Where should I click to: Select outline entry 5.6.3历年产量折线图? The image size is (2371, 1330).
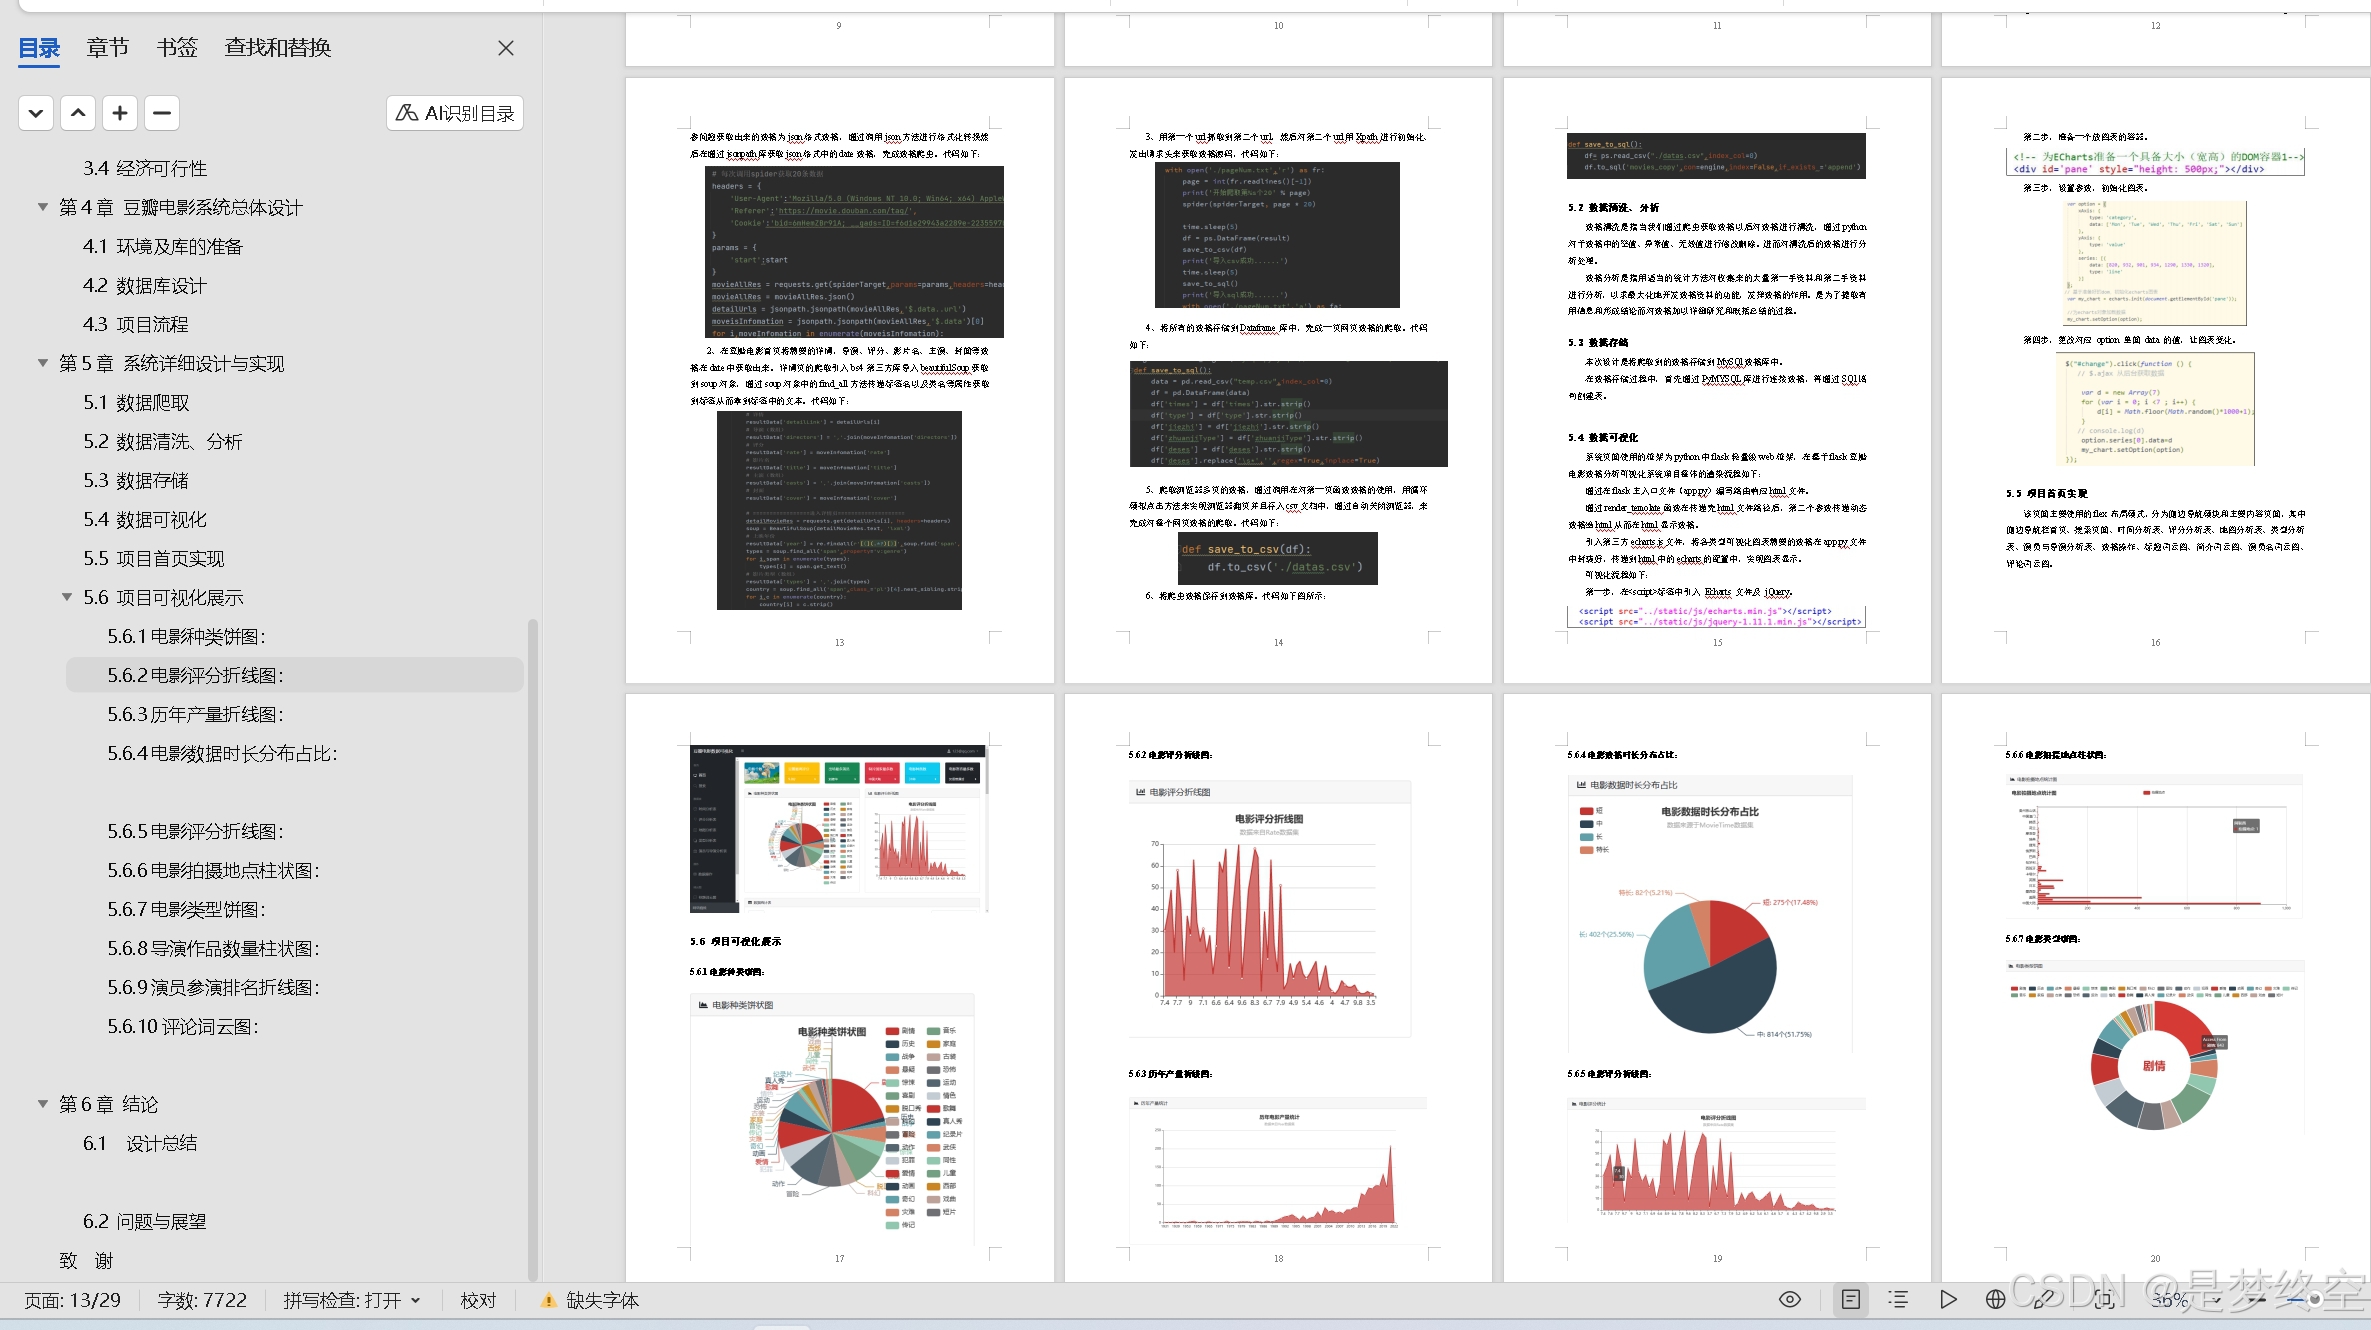point(196,714)
